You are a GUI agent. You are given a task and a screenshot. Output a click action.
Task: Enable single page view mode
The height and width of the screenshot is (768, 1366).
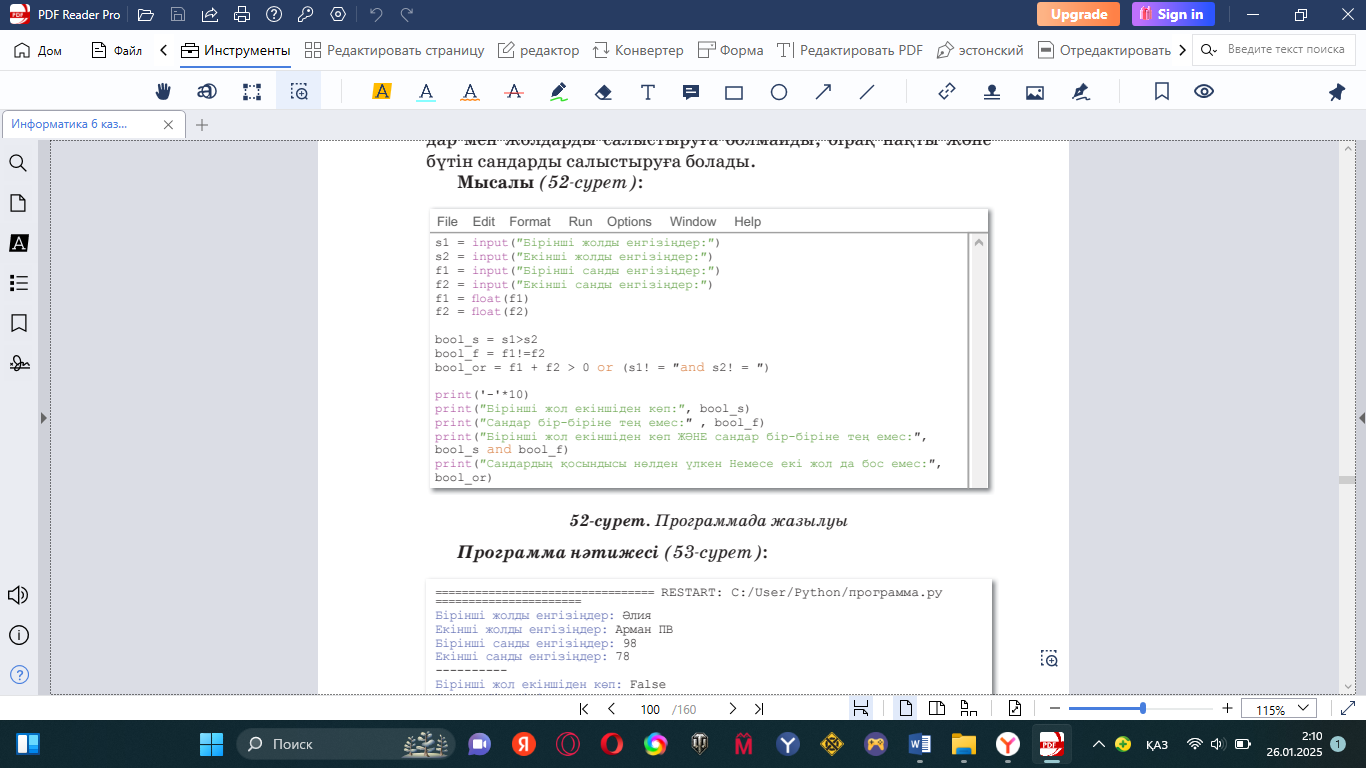[x=905, y=708]
